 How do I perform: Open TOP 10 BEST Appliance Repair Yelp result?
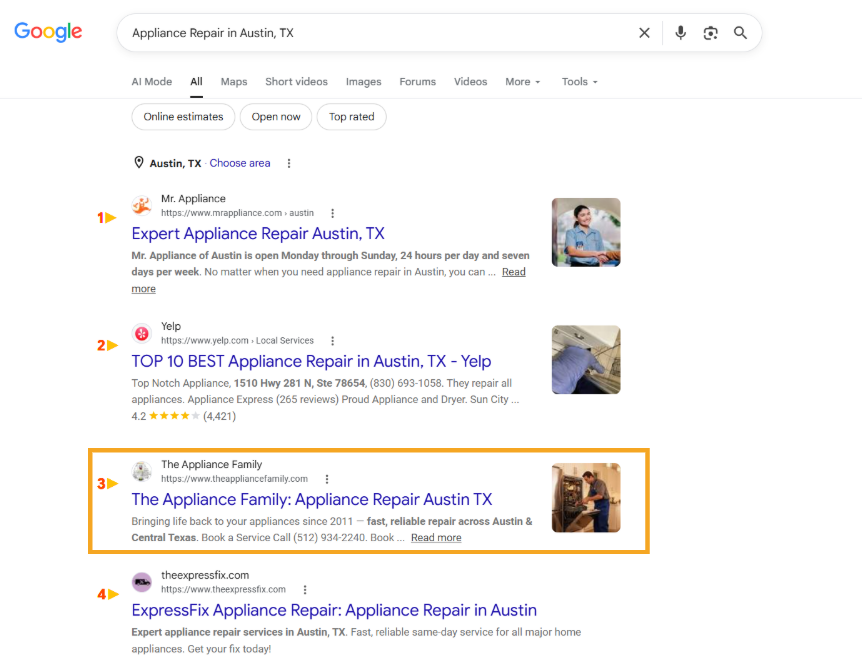click(x=311, y=361)
